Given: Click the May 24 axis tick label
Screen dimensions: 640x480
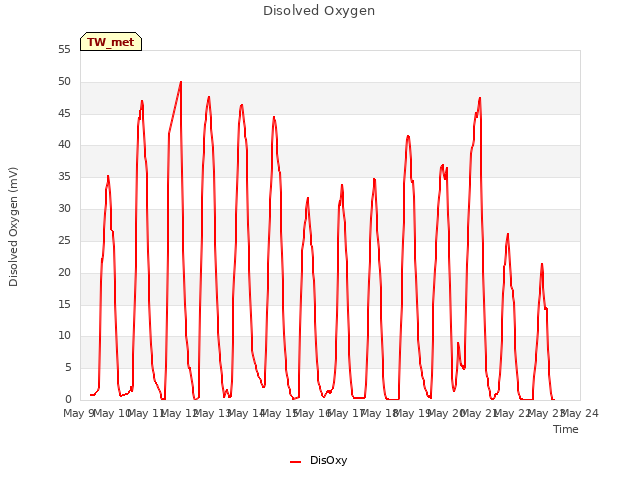Looking at the screenshot, I should [x=580, y=413].
